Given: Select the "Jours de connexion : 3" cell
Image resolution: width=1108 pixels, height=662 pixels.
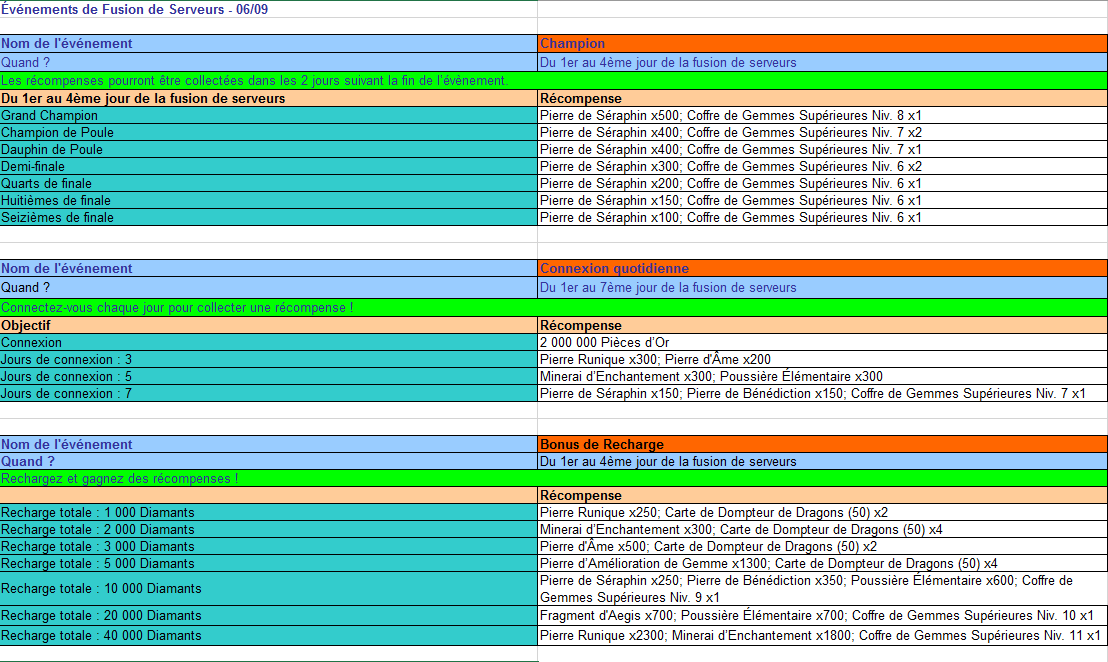Looking at the screenshot, I should click(x=268, y=360).
